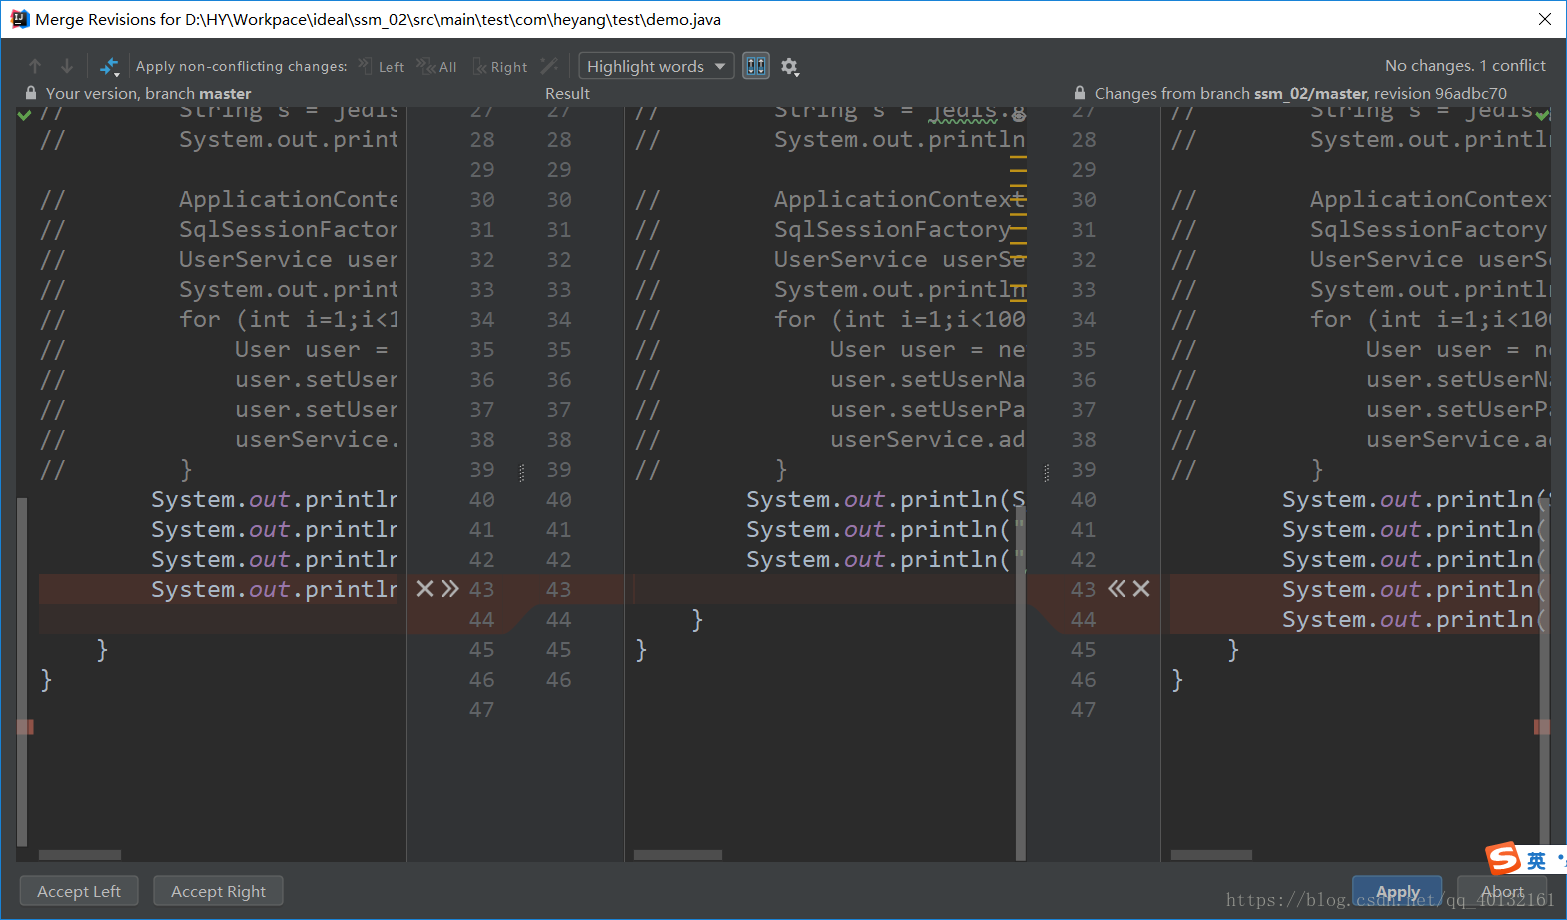Click the 'No changes. 1 conflict' status text
Screen dimensions: 1567x920
click(1465, 65)
